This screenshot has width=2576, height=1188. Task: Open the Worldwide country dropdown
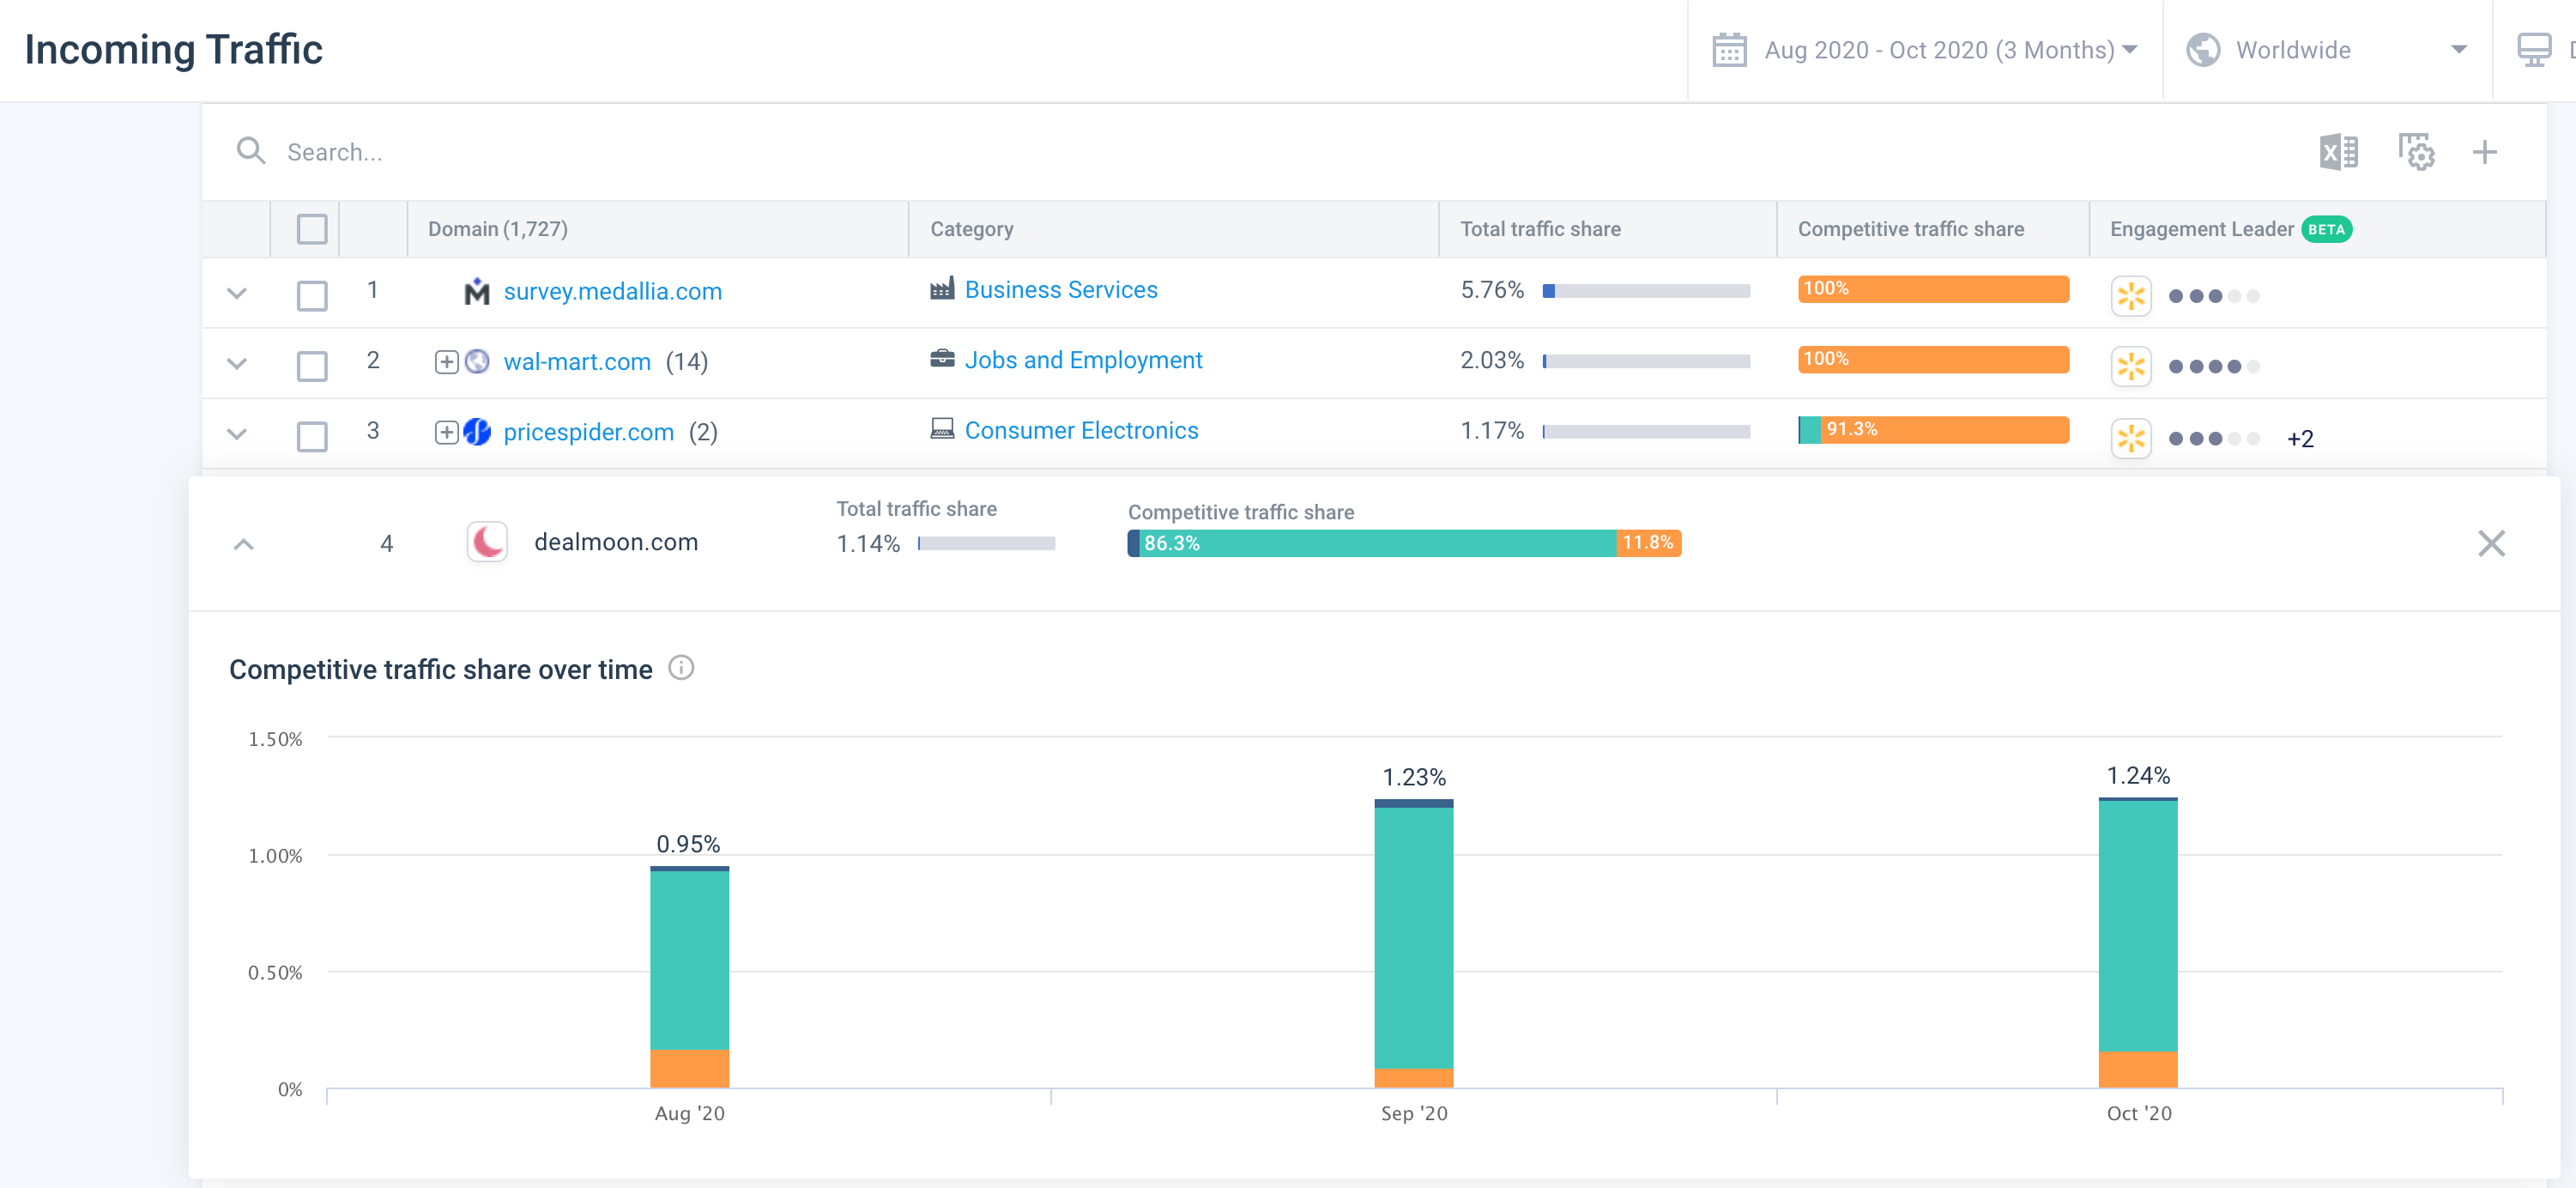[2327, 50]
